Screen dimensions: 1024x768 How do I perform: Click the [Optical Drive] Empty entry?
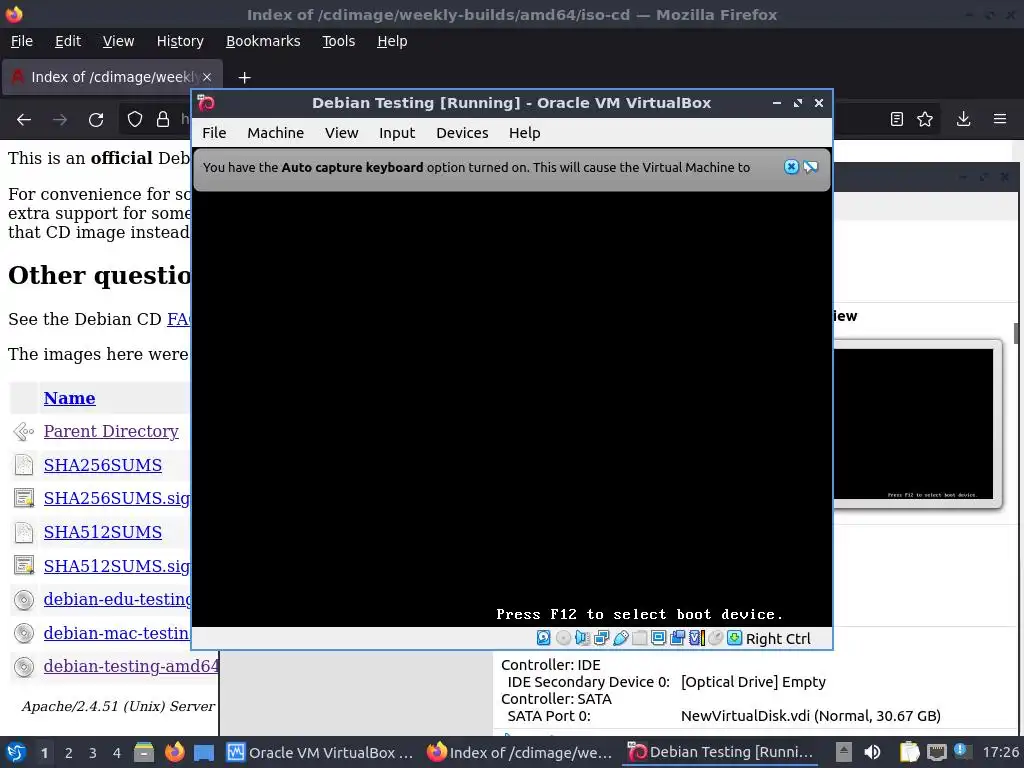(x=753, y=682)
